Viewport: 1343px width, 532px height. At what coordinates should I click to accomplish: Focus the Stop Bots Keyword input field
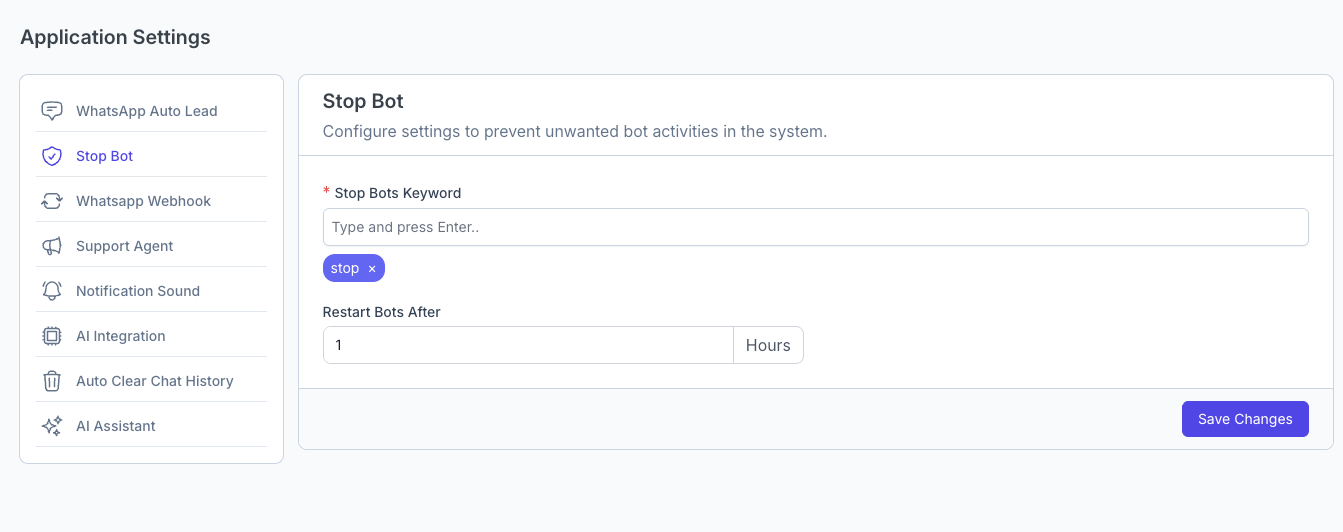coord(815,227)
